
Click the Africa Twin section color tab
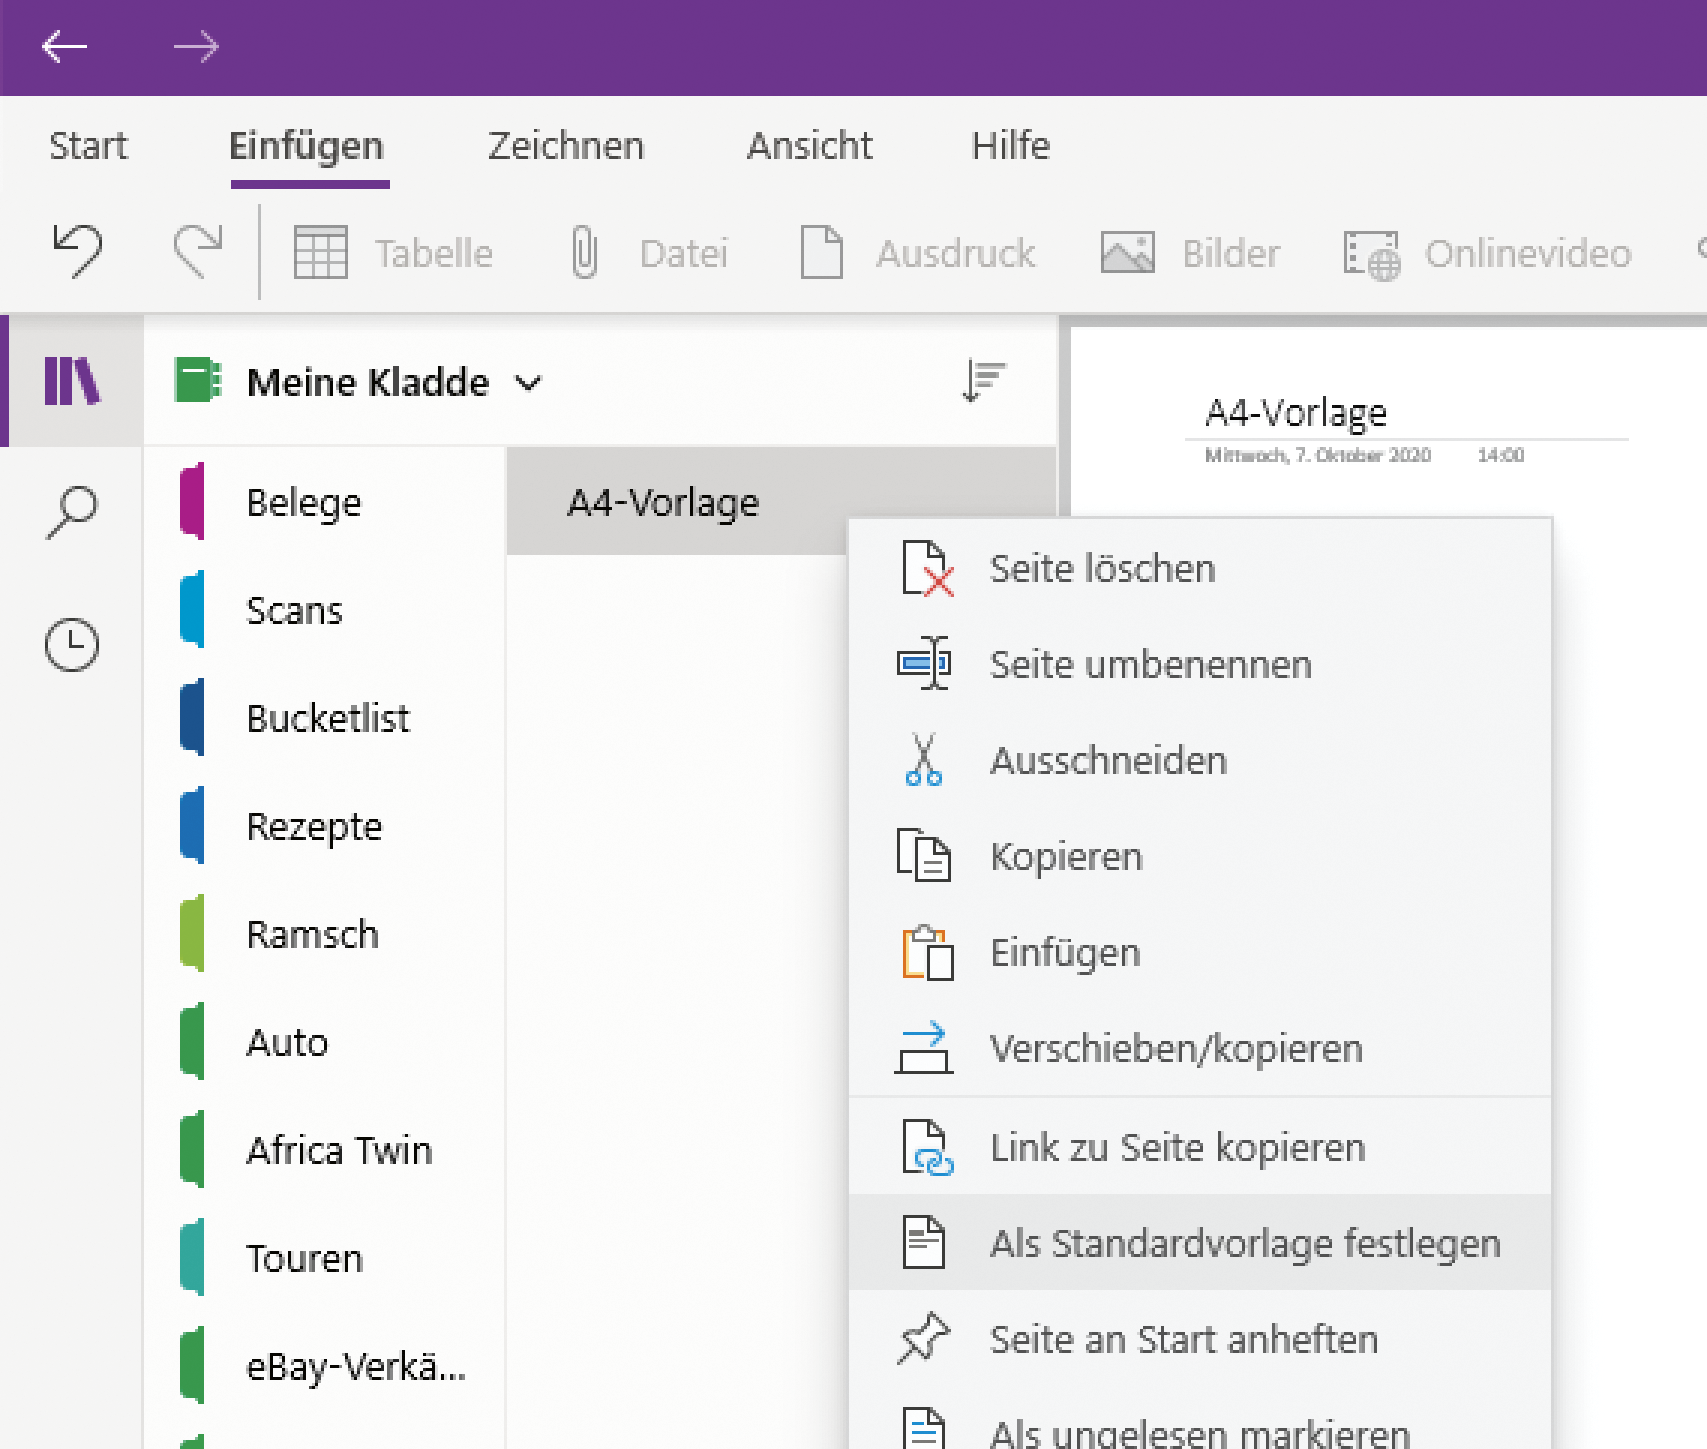pyautogui.click(x=193, y=1150)
